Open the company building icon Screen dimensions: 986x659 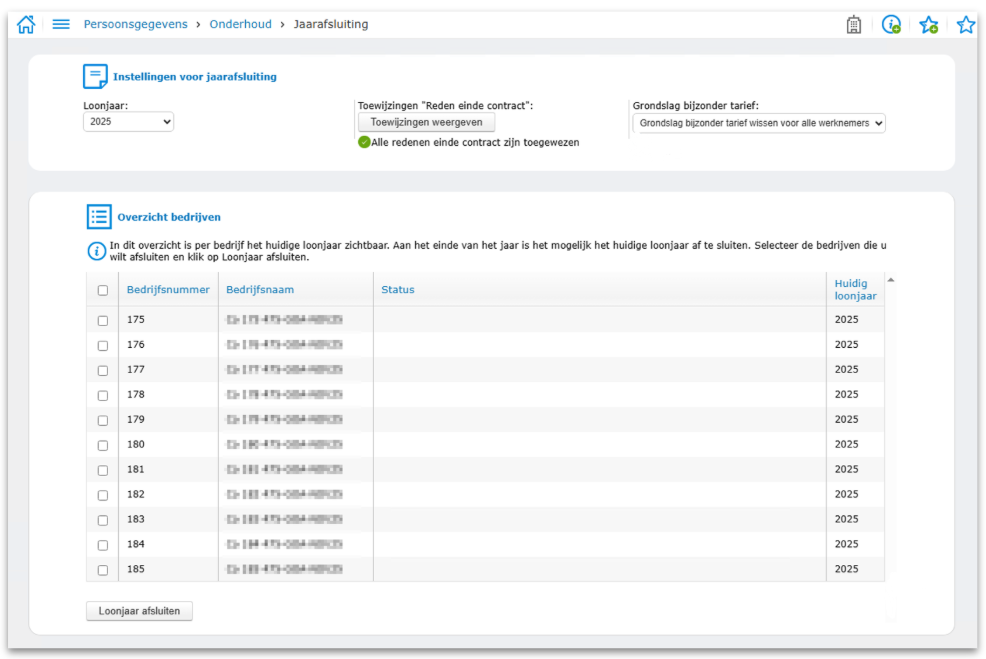pos(853,25)
